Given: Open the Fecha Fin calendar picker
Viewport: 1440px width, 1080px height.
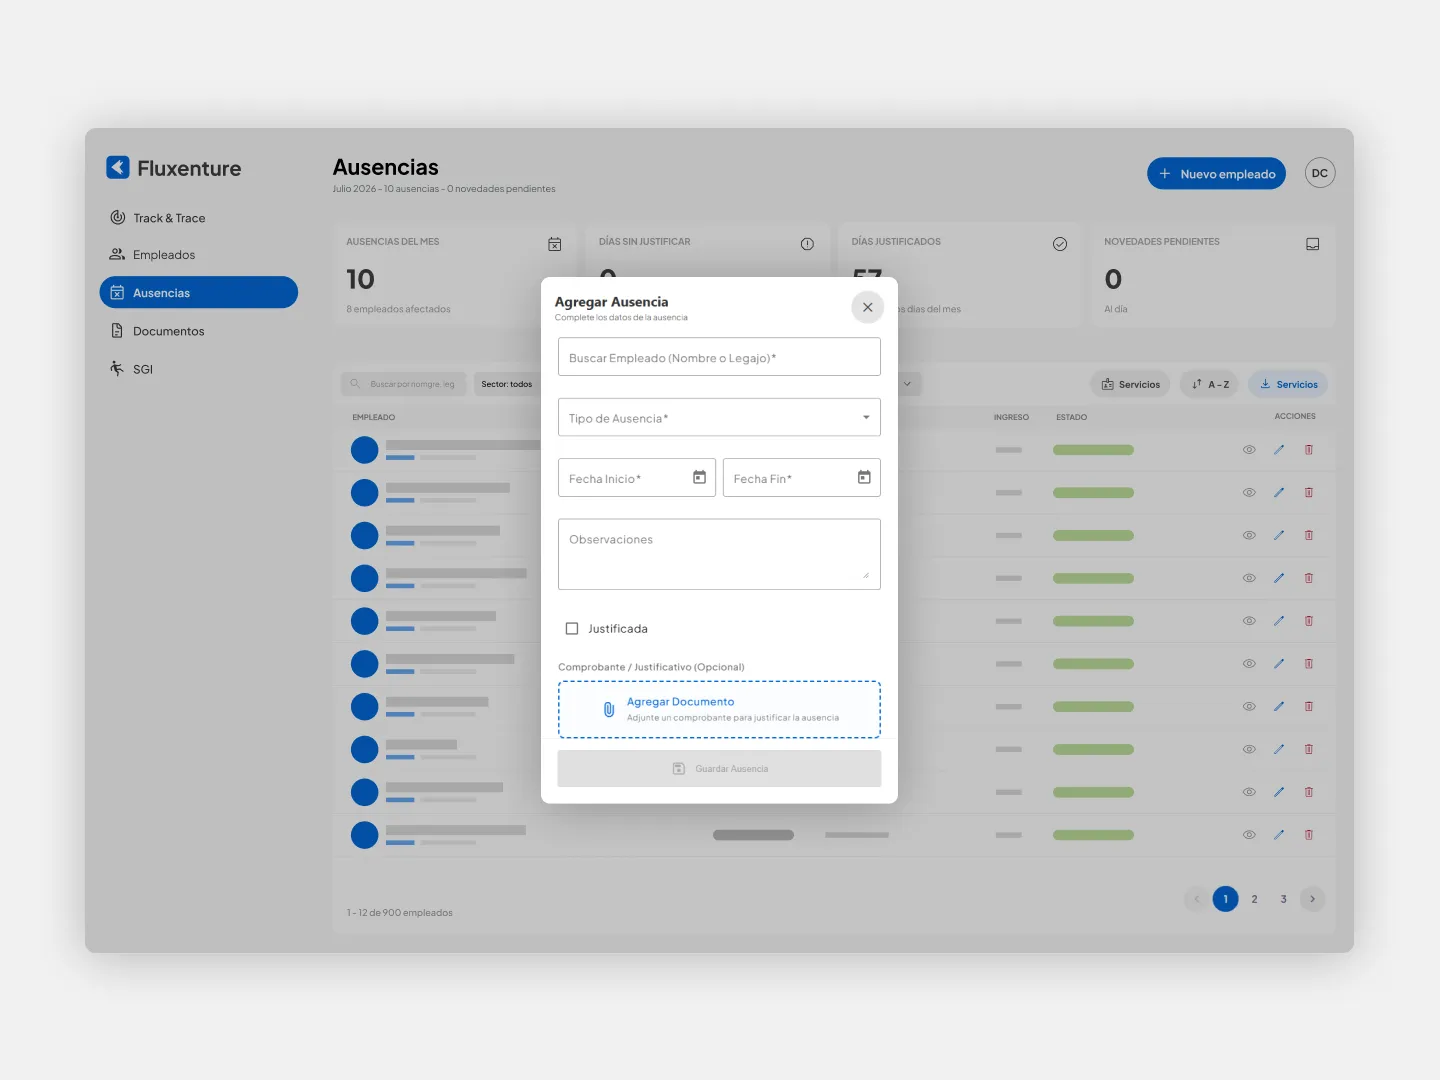Looking at the screenshot, I should [x=864, y=477].
